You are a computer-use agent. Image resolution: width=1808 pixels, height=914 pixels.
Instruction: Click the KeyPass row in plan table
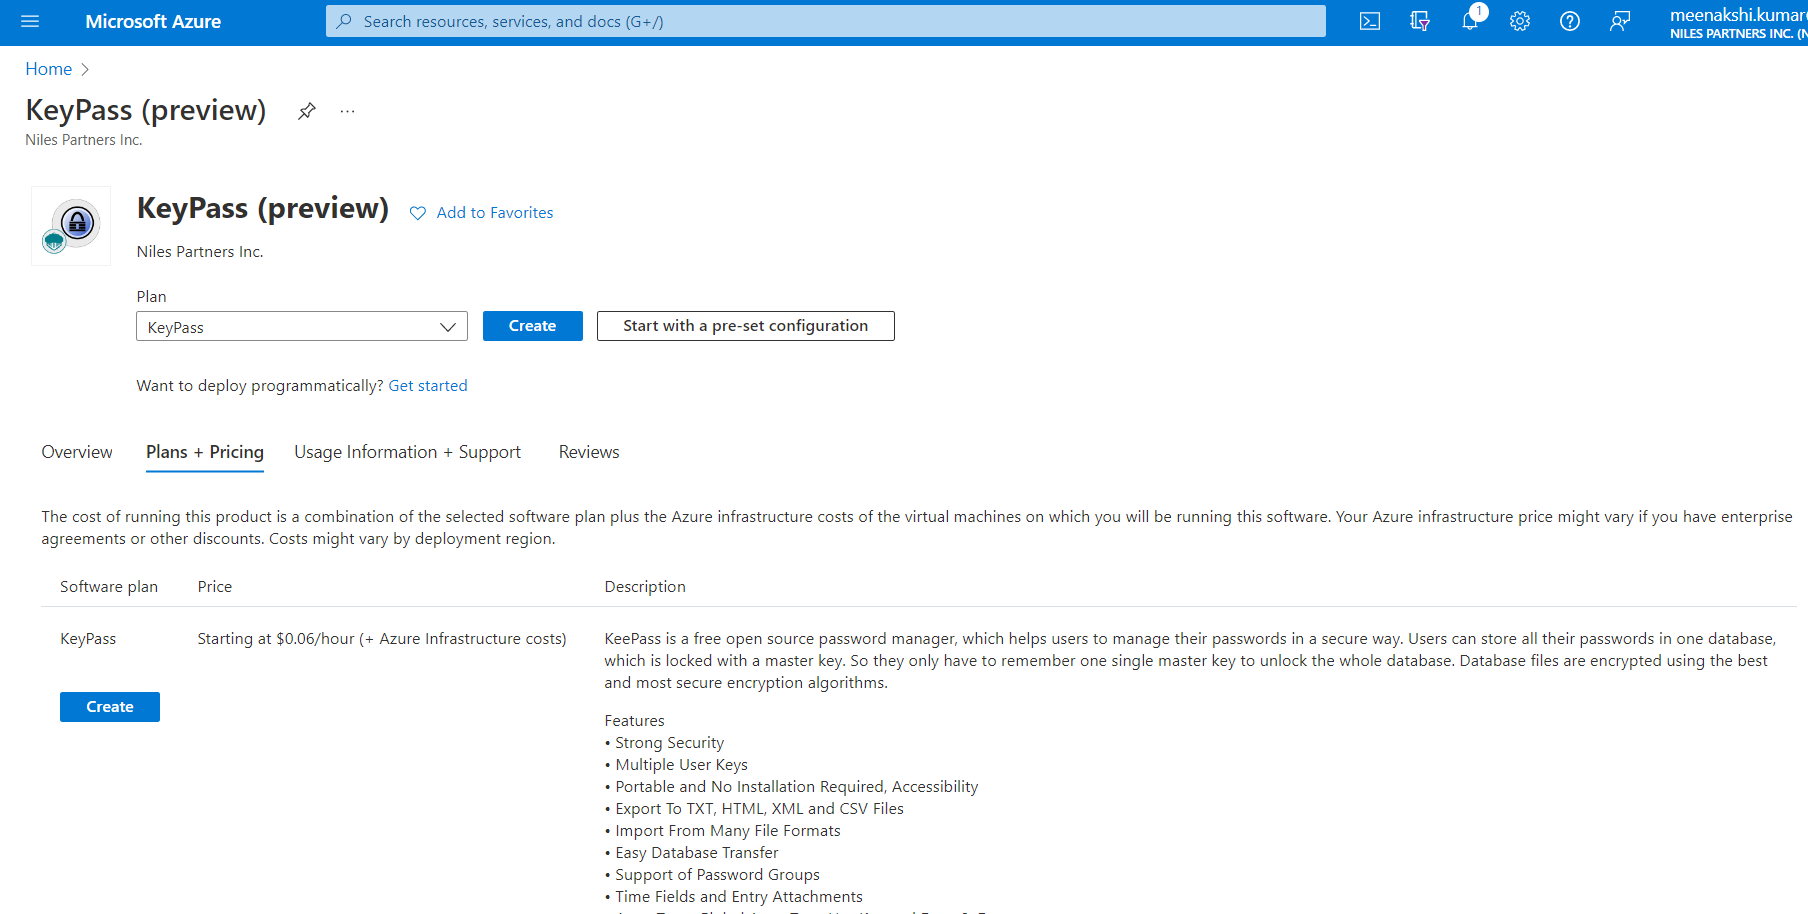[88, 639]
